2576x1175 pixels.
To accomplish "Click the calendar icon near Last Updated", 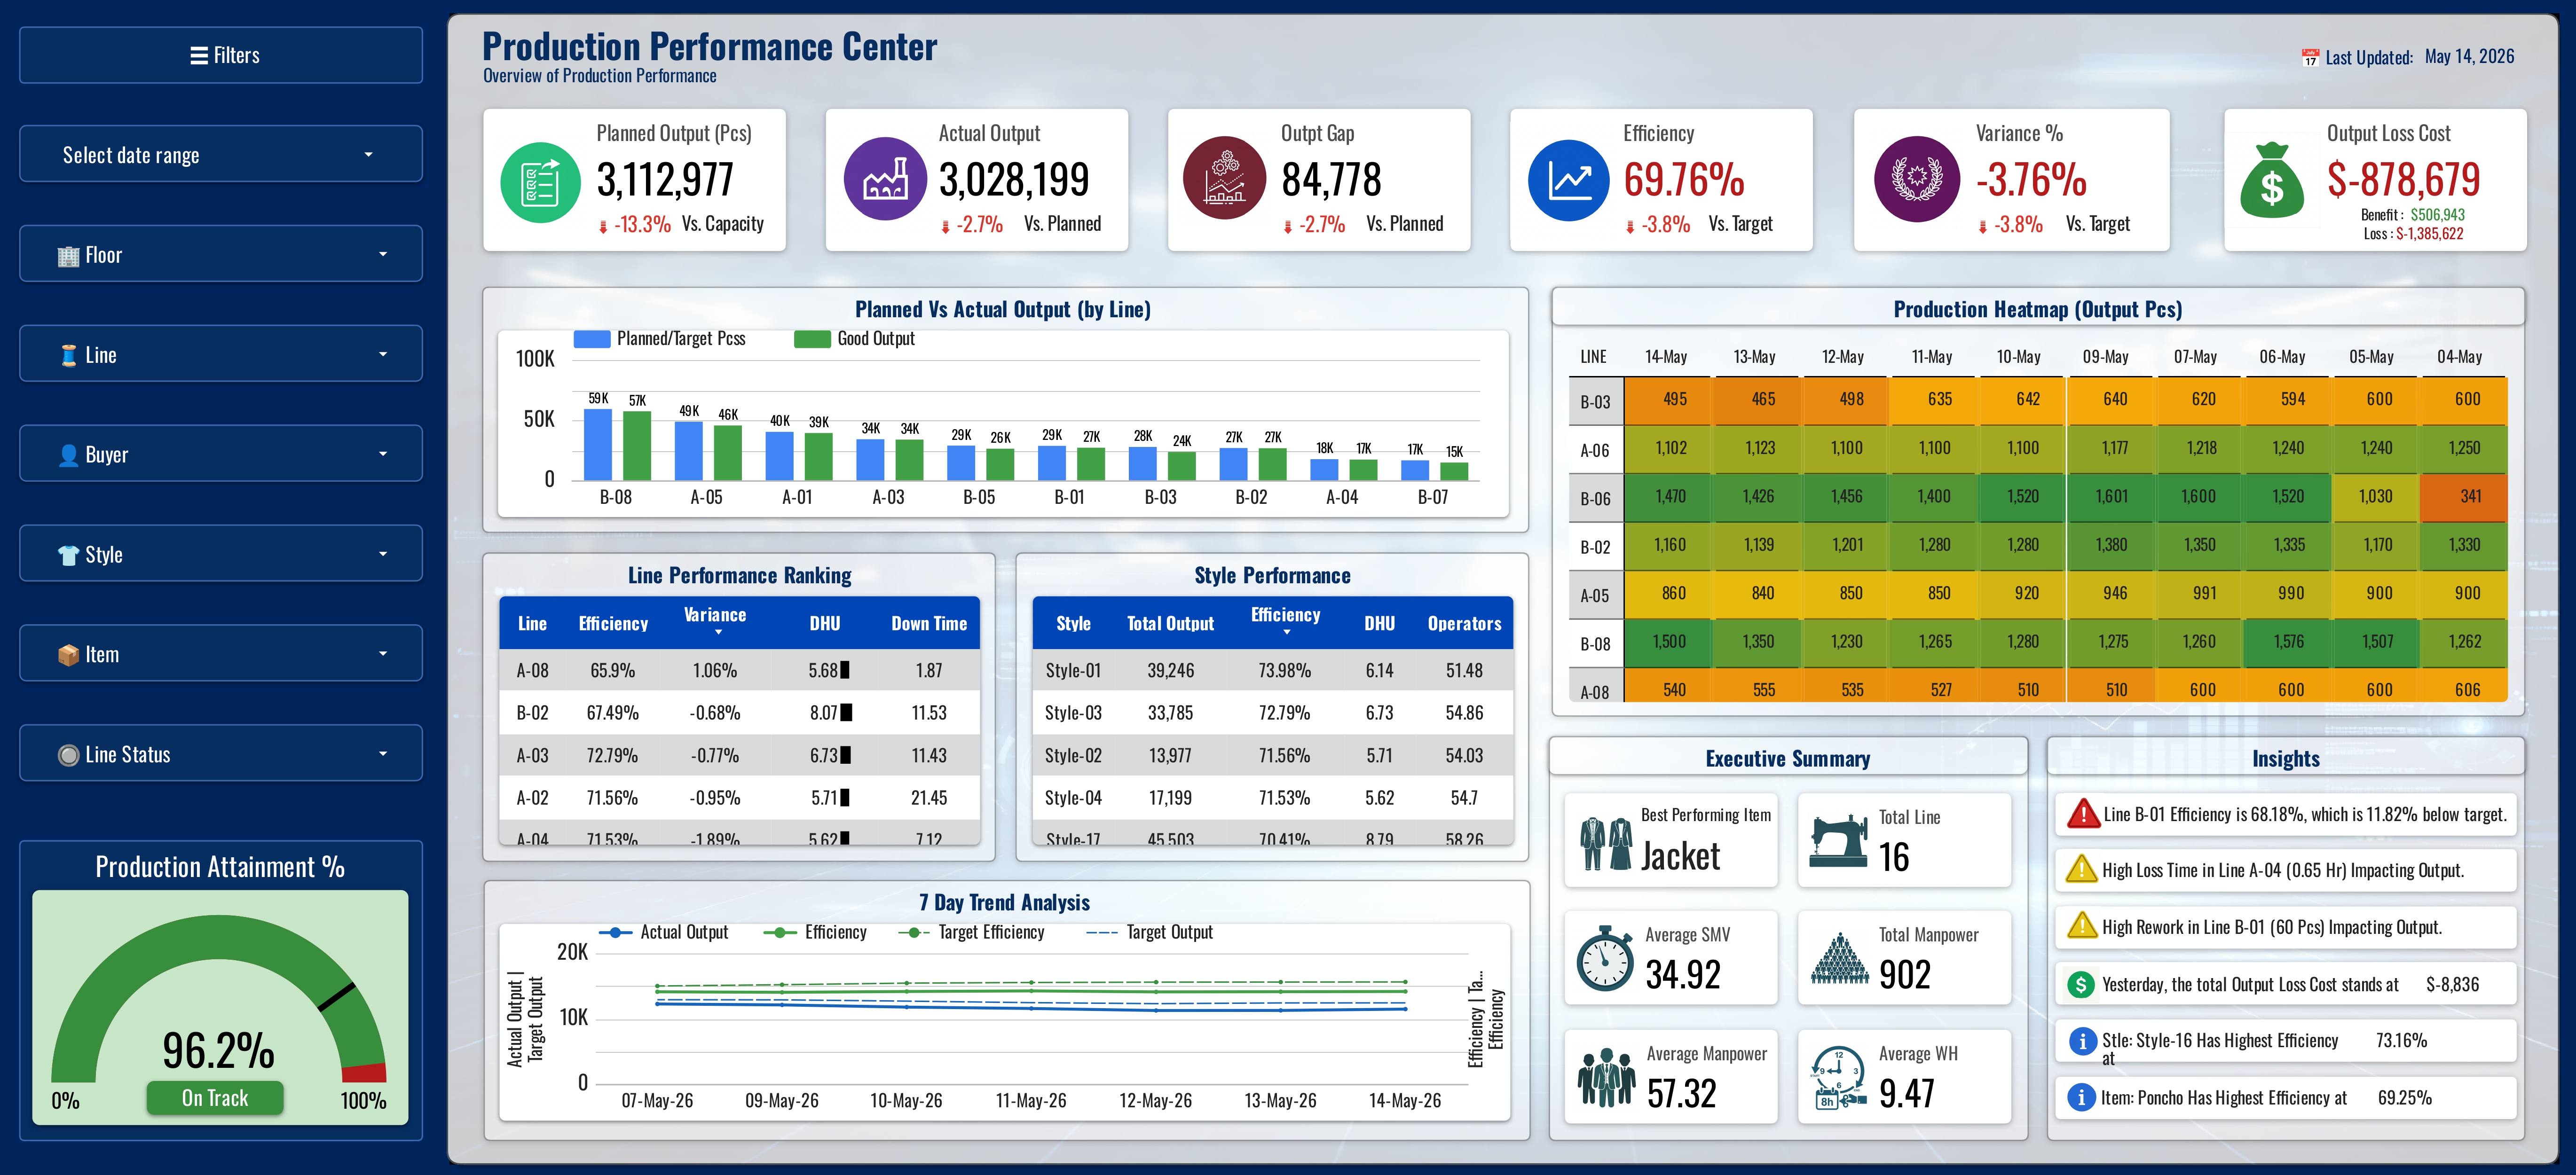I will [2309, 58].
